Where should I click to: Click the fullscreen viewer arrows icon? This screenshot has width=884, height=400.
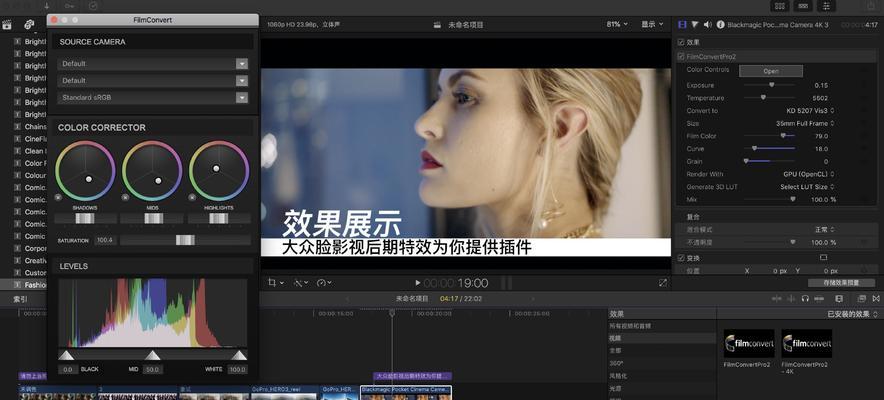(663, 283)
